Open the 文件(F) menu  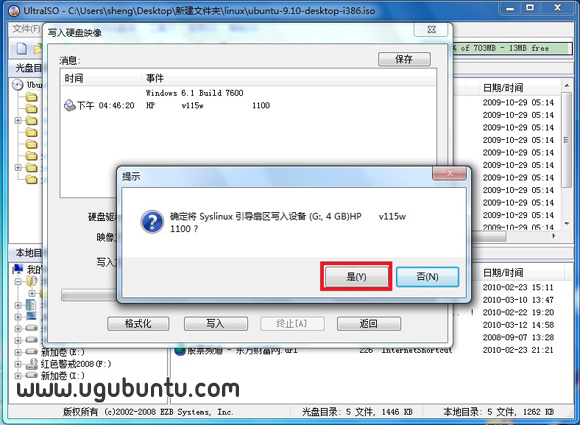[x=26, y=28]
